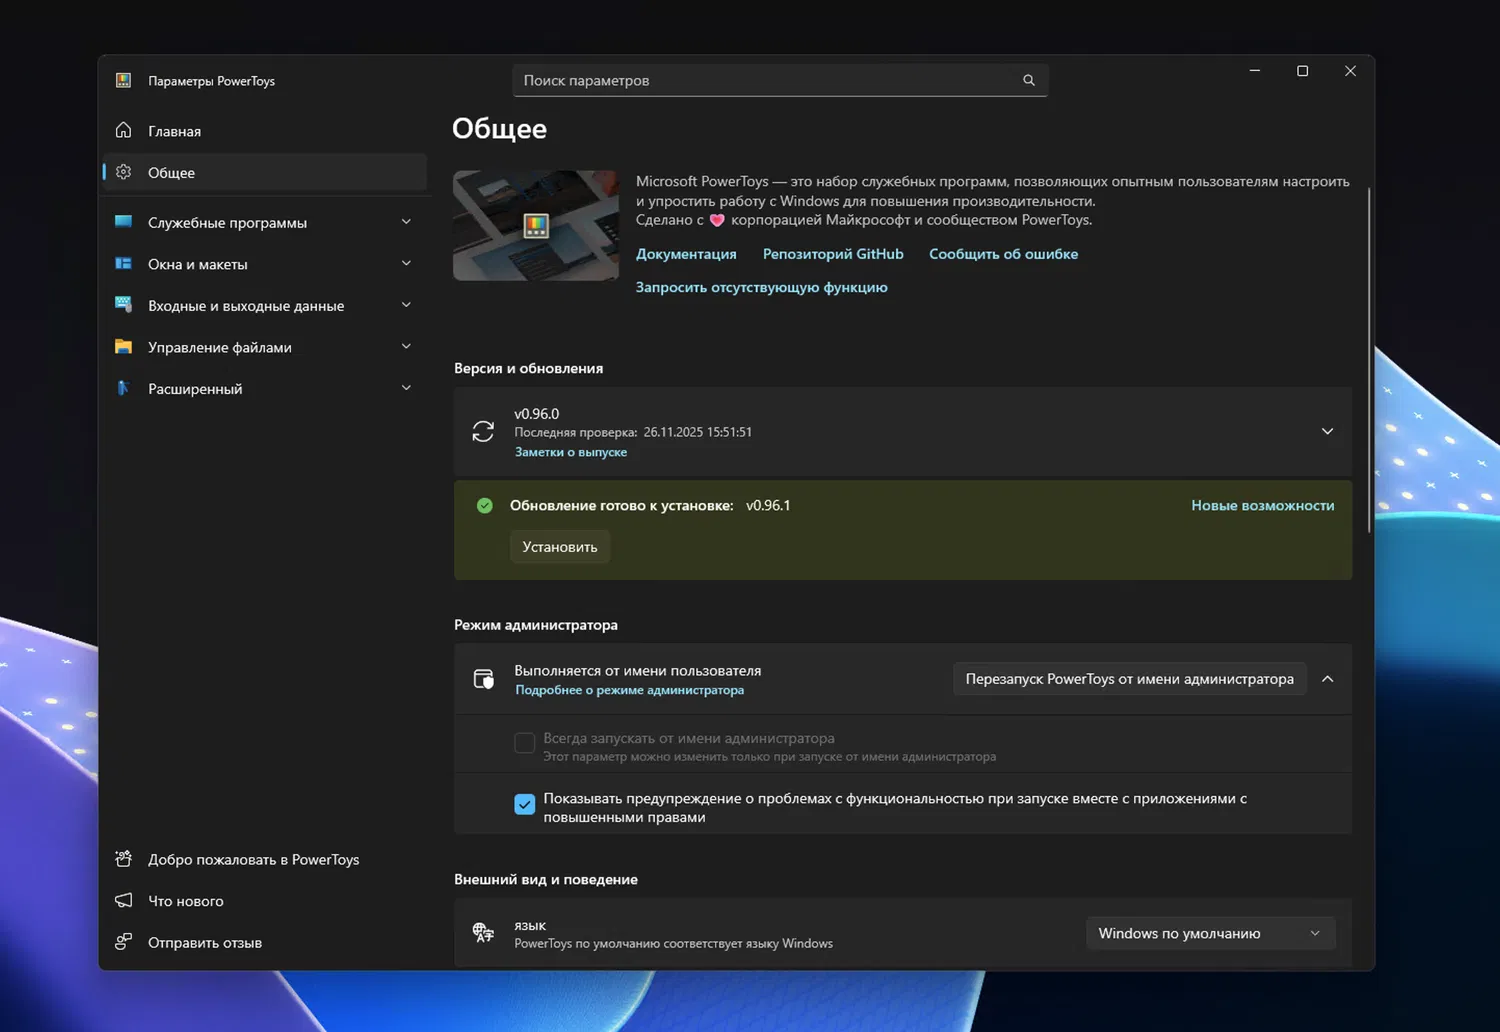
Task: Expand the Расширенный section
Action: point(406,388)
